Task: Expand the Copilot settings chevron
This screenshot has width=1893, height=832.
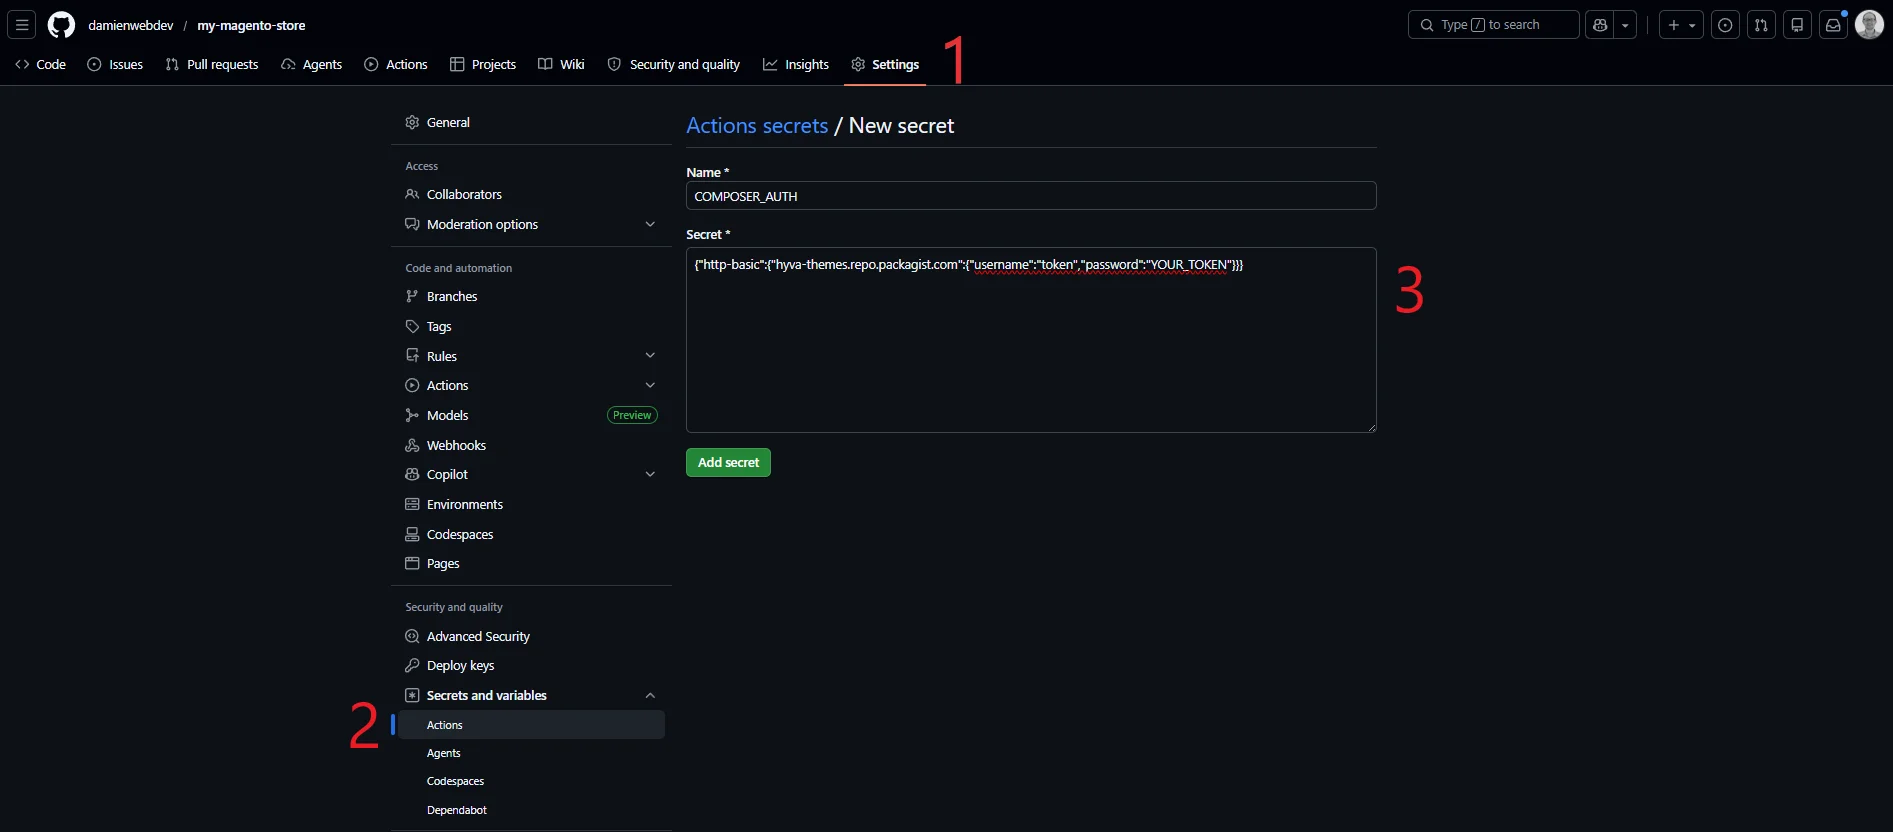Action: pos(650,474)
